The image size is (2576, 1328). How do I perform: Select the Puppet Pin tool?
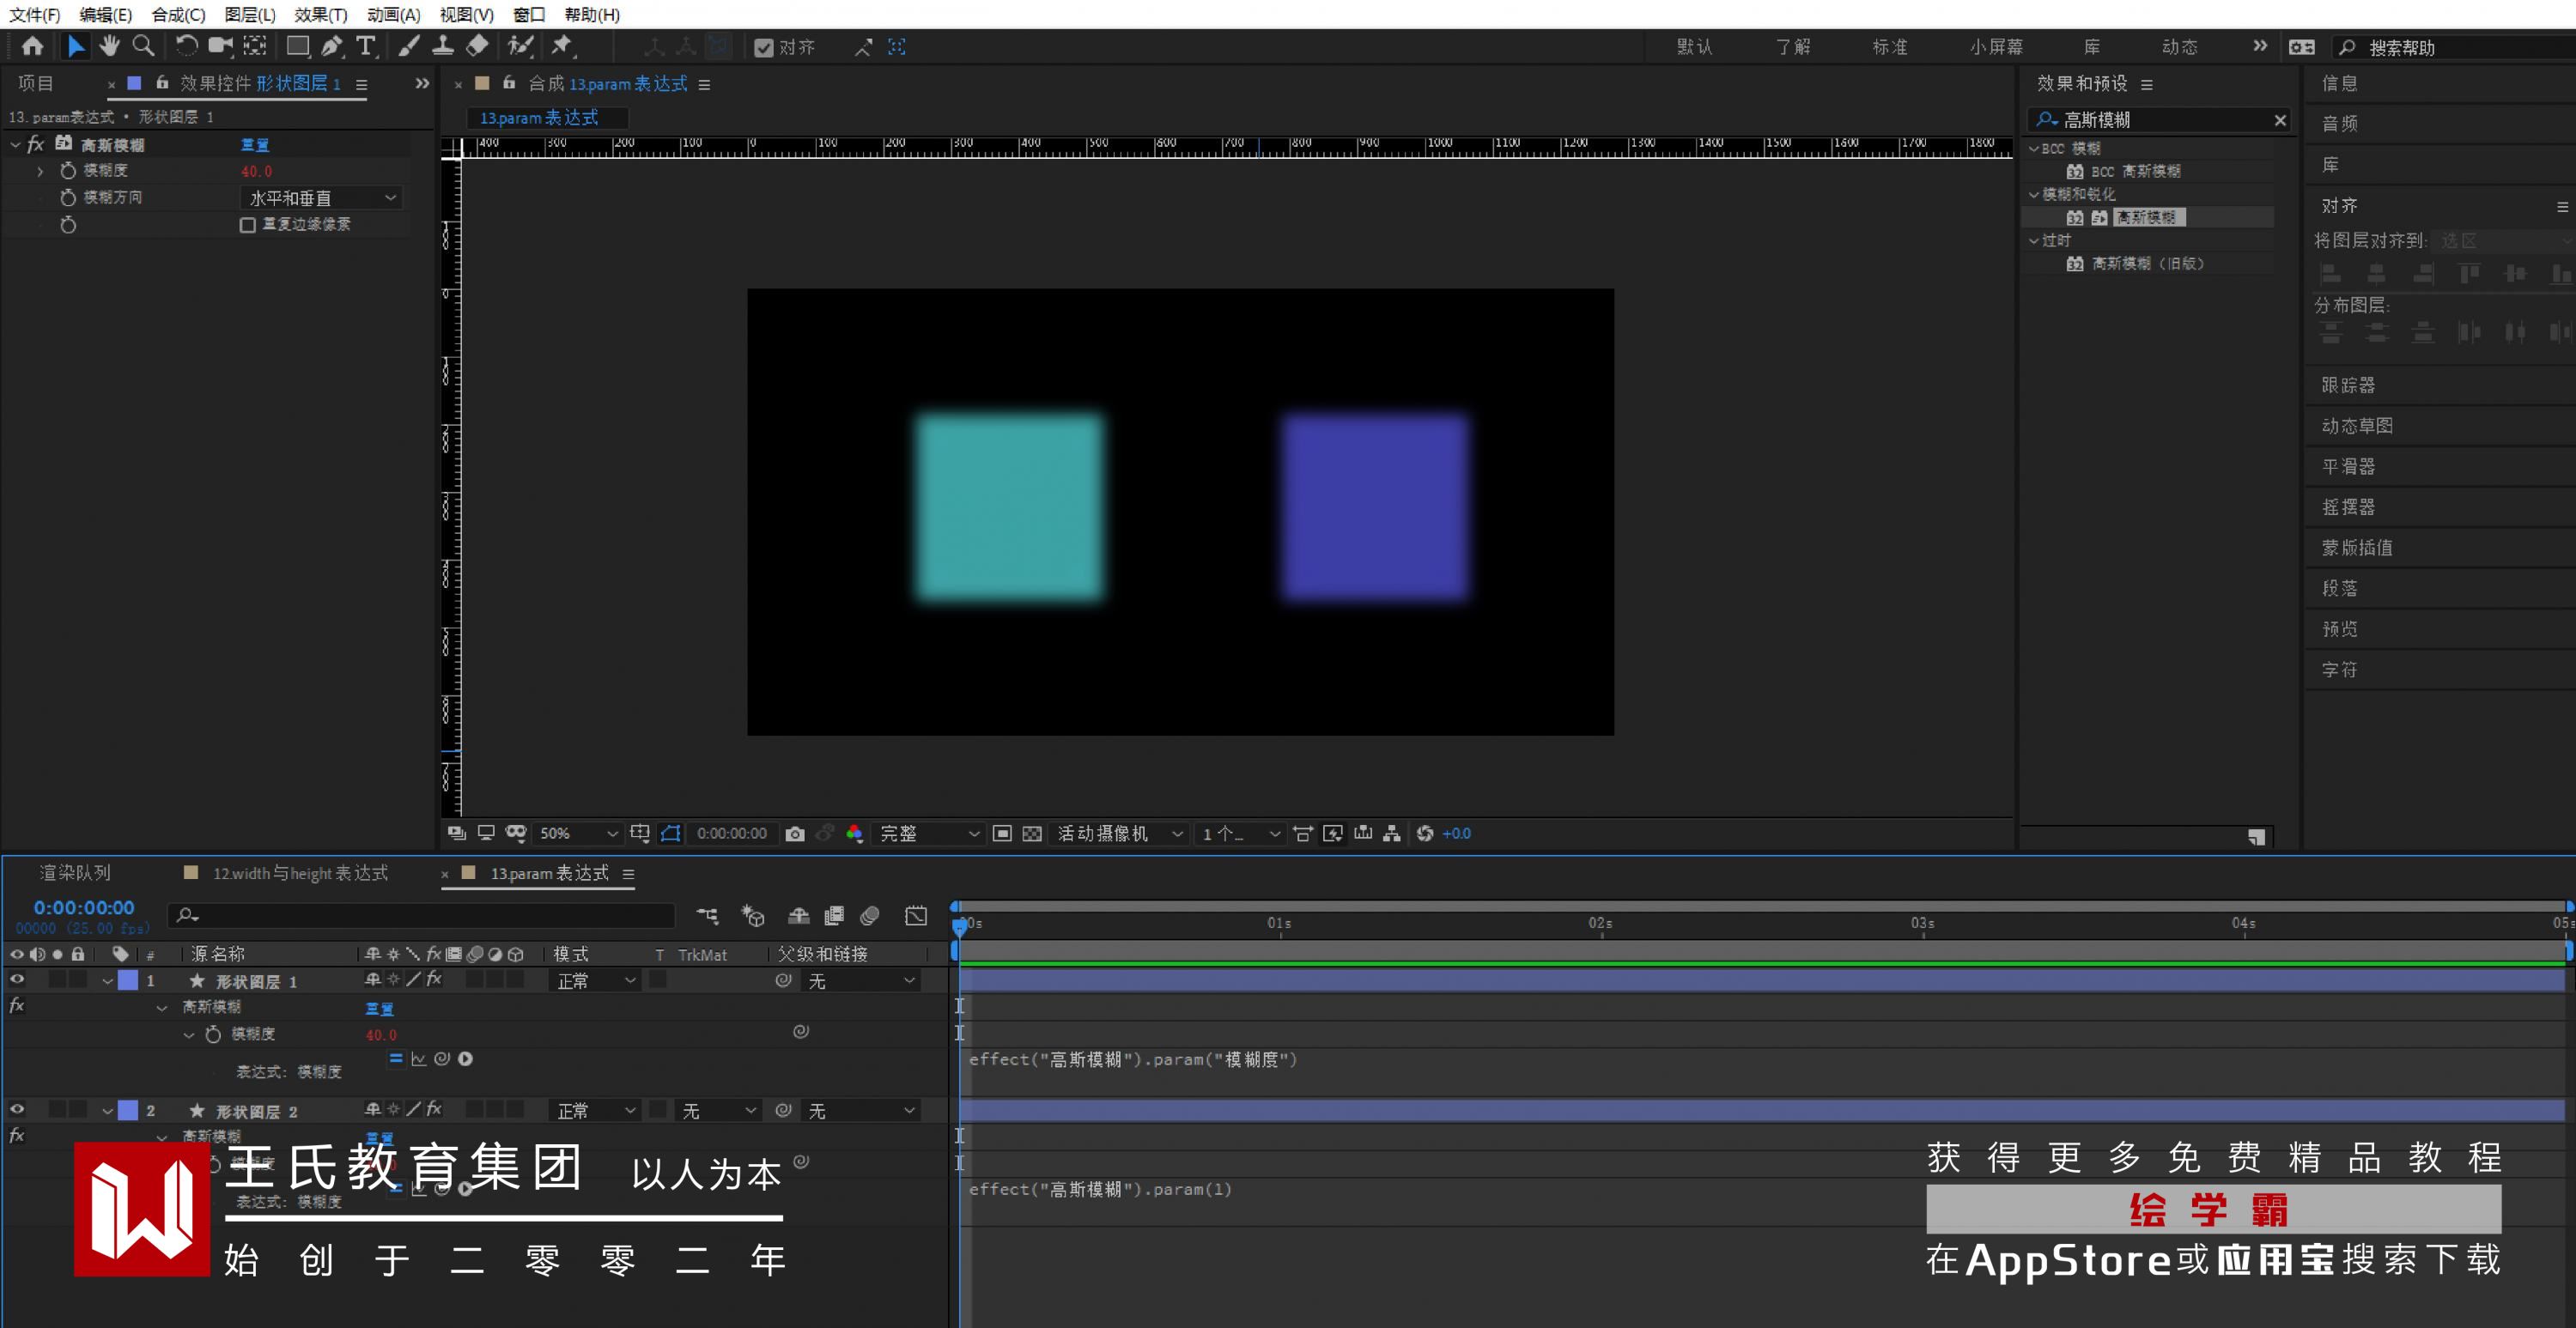tap(562, 46)
